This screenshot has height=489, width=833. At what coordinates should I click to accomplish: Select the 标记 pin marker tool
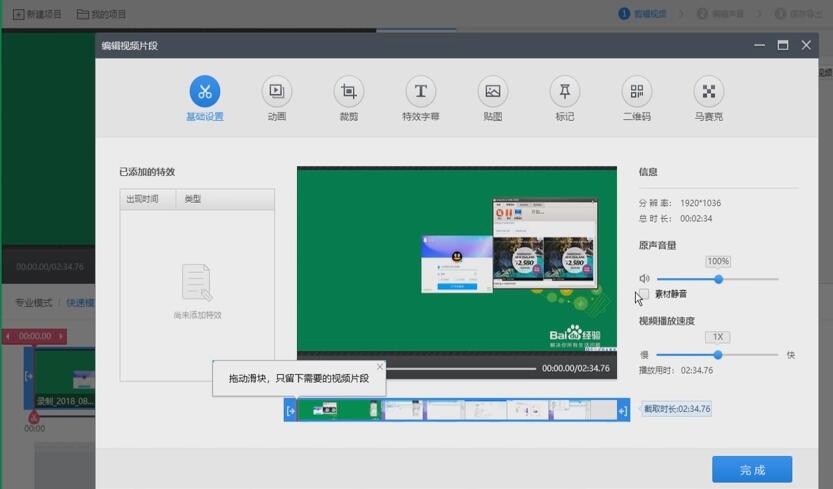coord(565,92)
